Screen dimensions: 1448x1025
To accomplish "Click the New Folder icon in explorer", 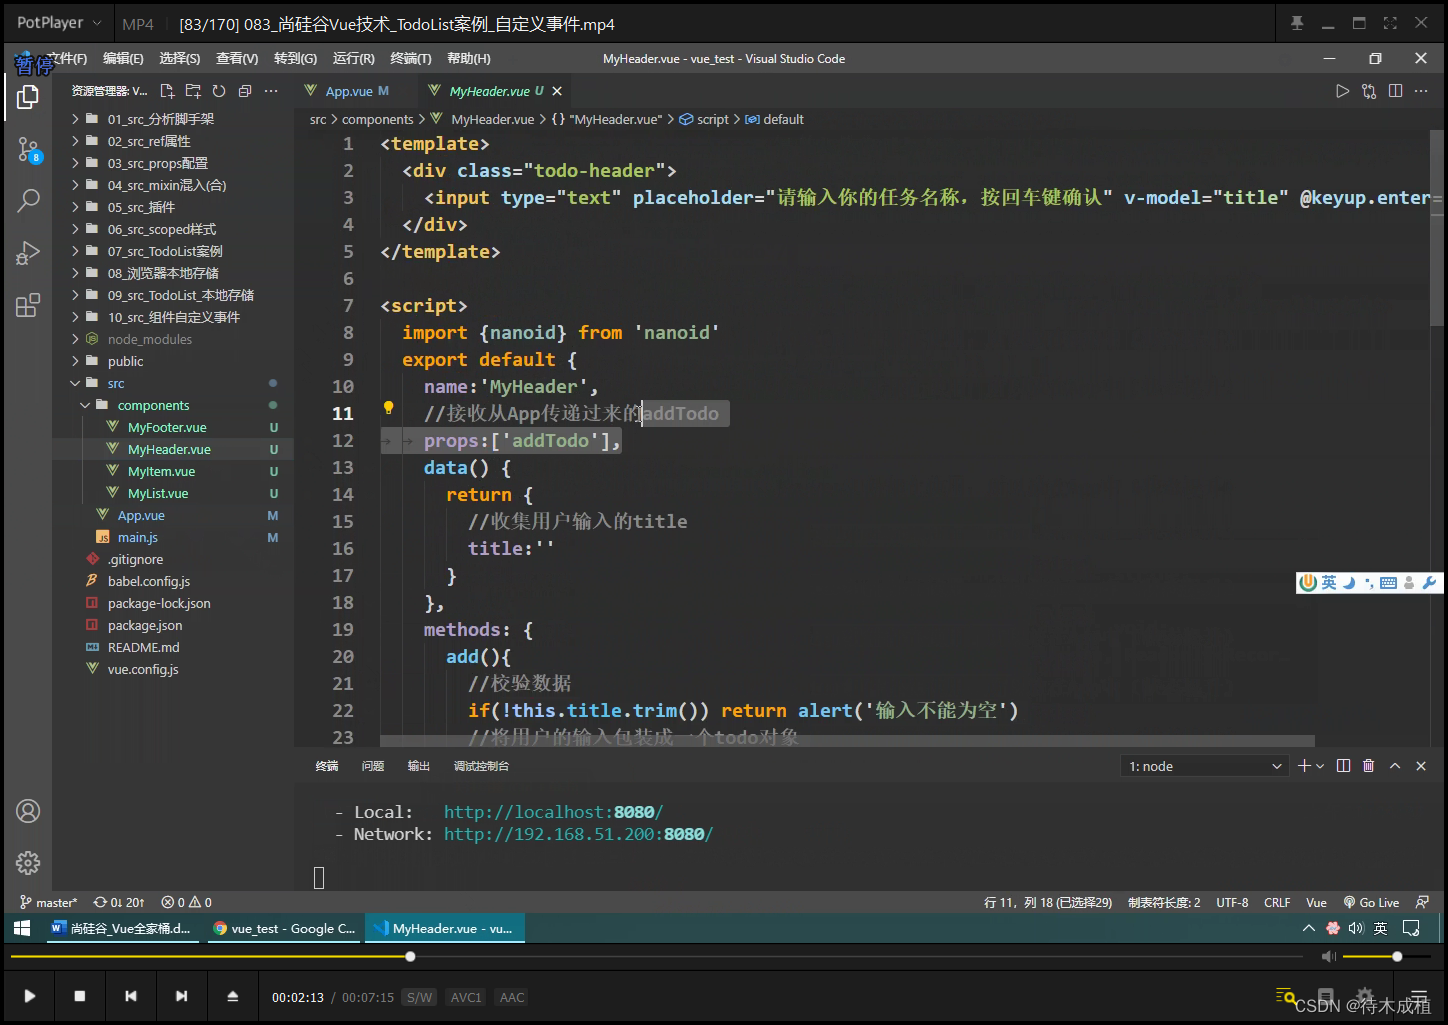I will [x=193, y=91].
